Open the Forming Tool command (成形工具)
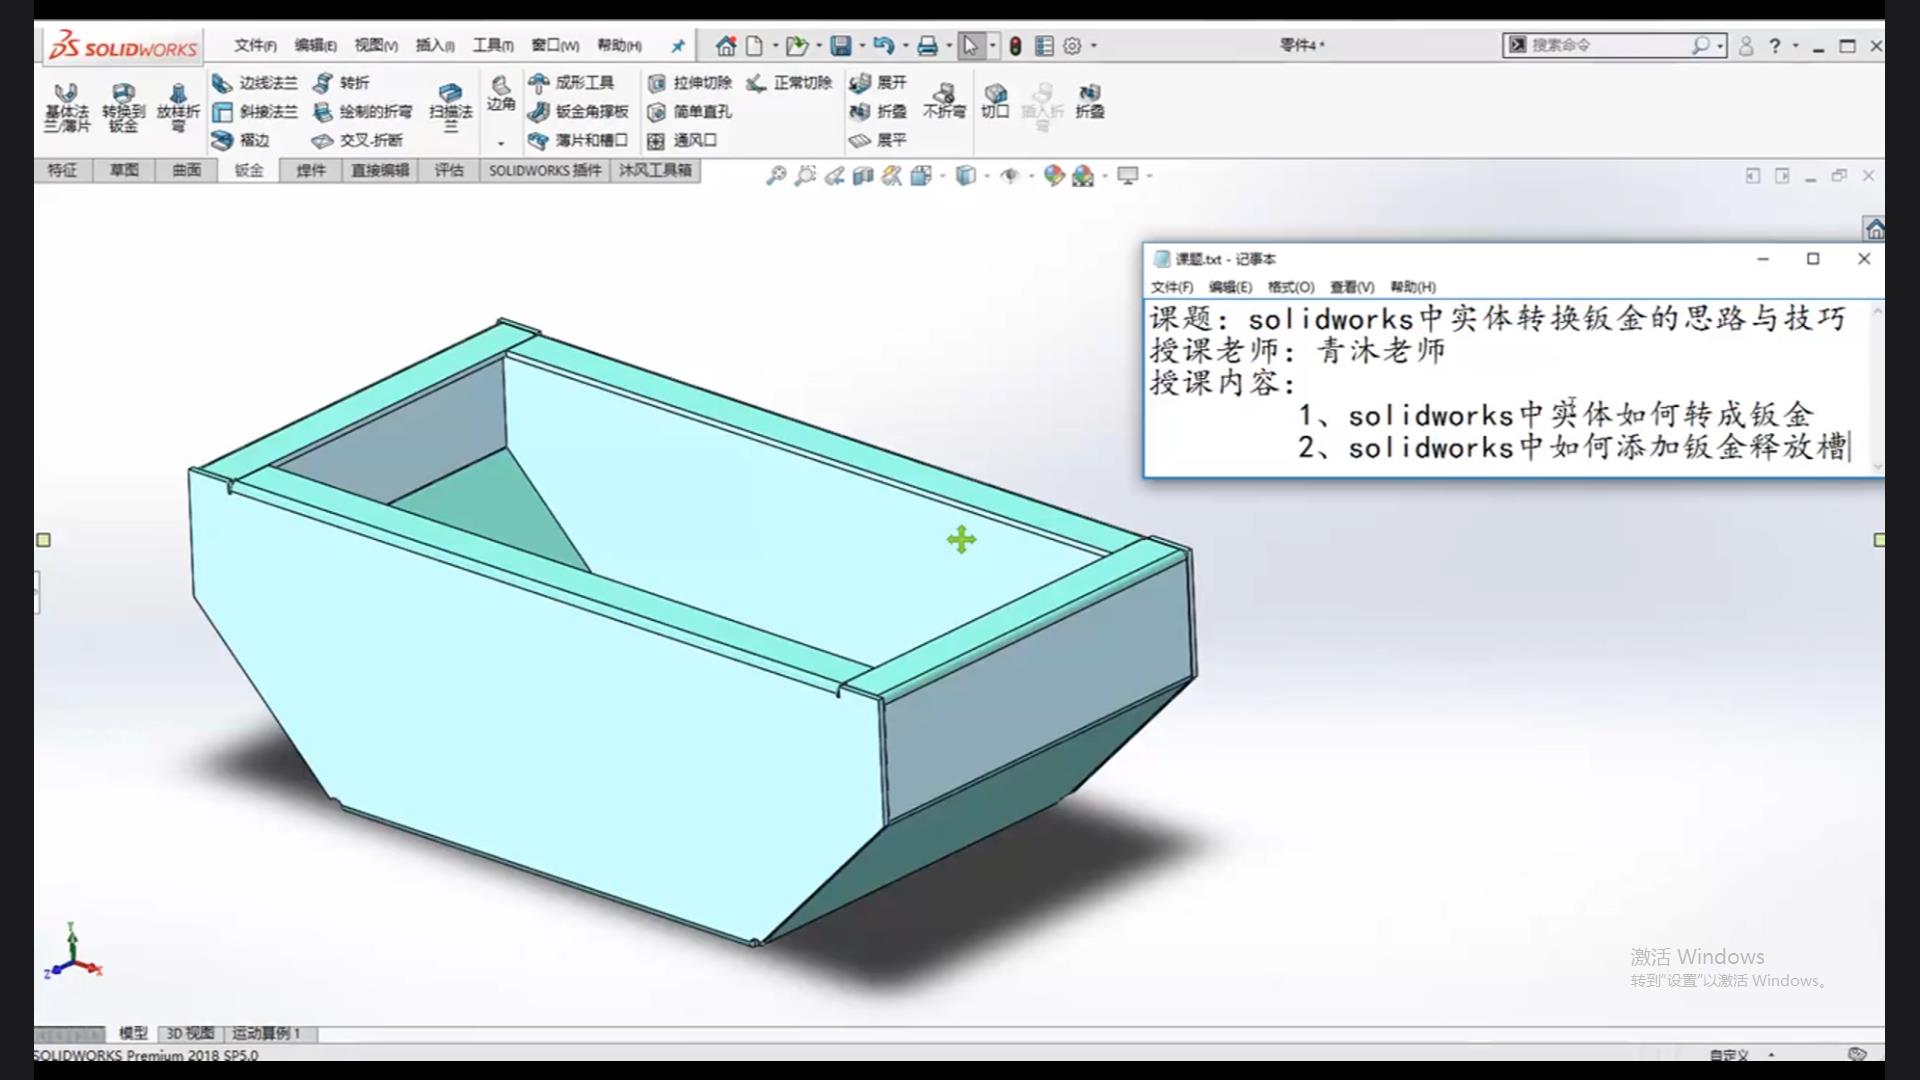This screenshot has height=1080, width=1920. click(571, 83)
